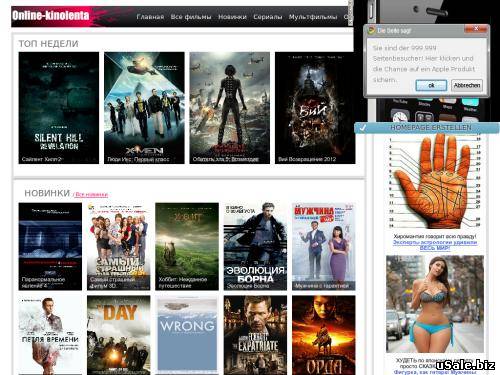The image size is (500, 375).
Task: Open the Все новинки link
Action: coord(91,194)
